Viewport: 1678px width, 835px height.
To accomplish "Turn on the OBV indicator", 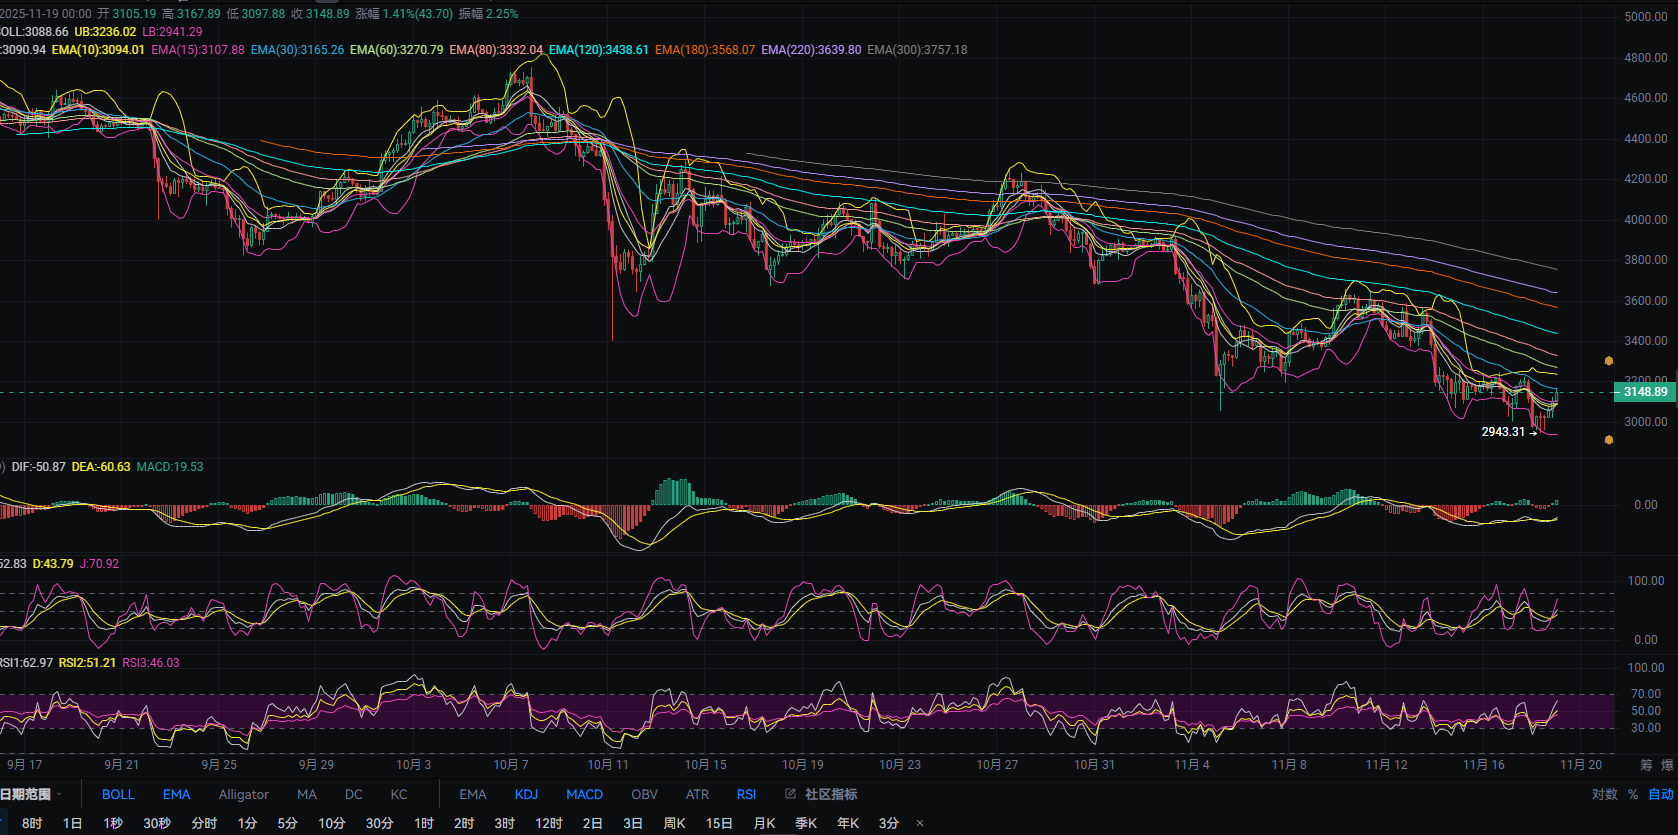I will tap(644, 794).
